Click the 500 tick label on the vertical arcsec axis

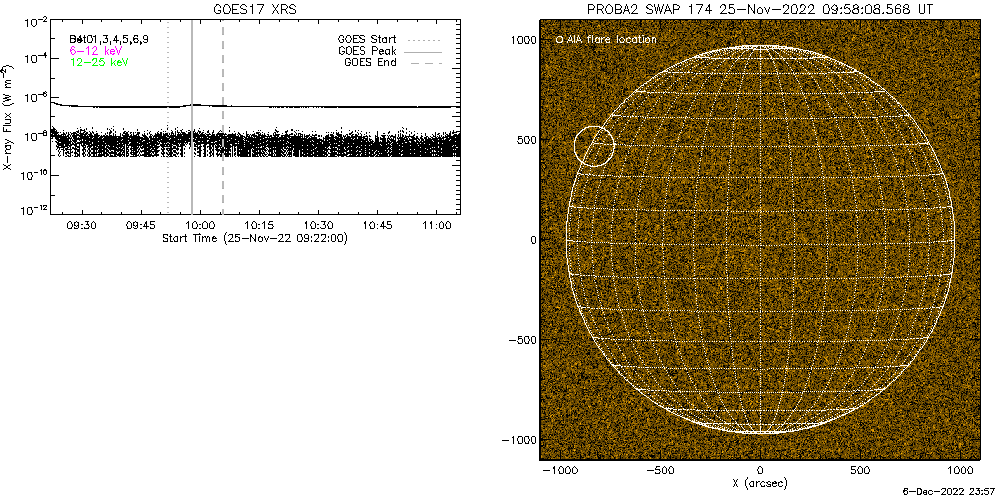(x=526, y=140)
